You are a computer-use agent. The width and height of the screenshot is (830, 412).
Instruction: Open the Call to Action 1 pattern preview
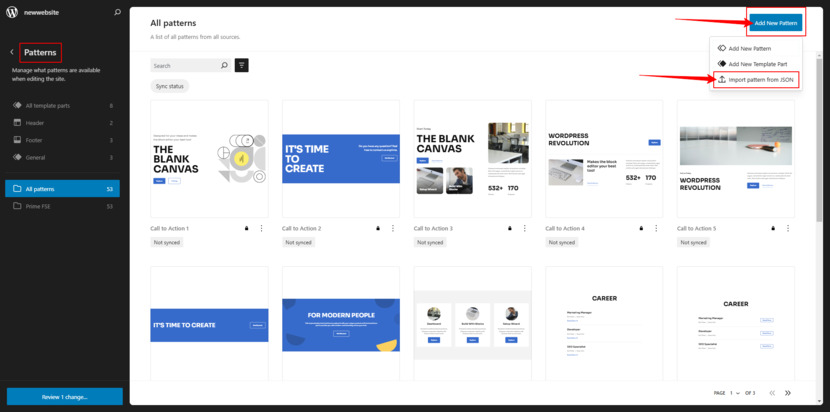[x=209, y=158]
